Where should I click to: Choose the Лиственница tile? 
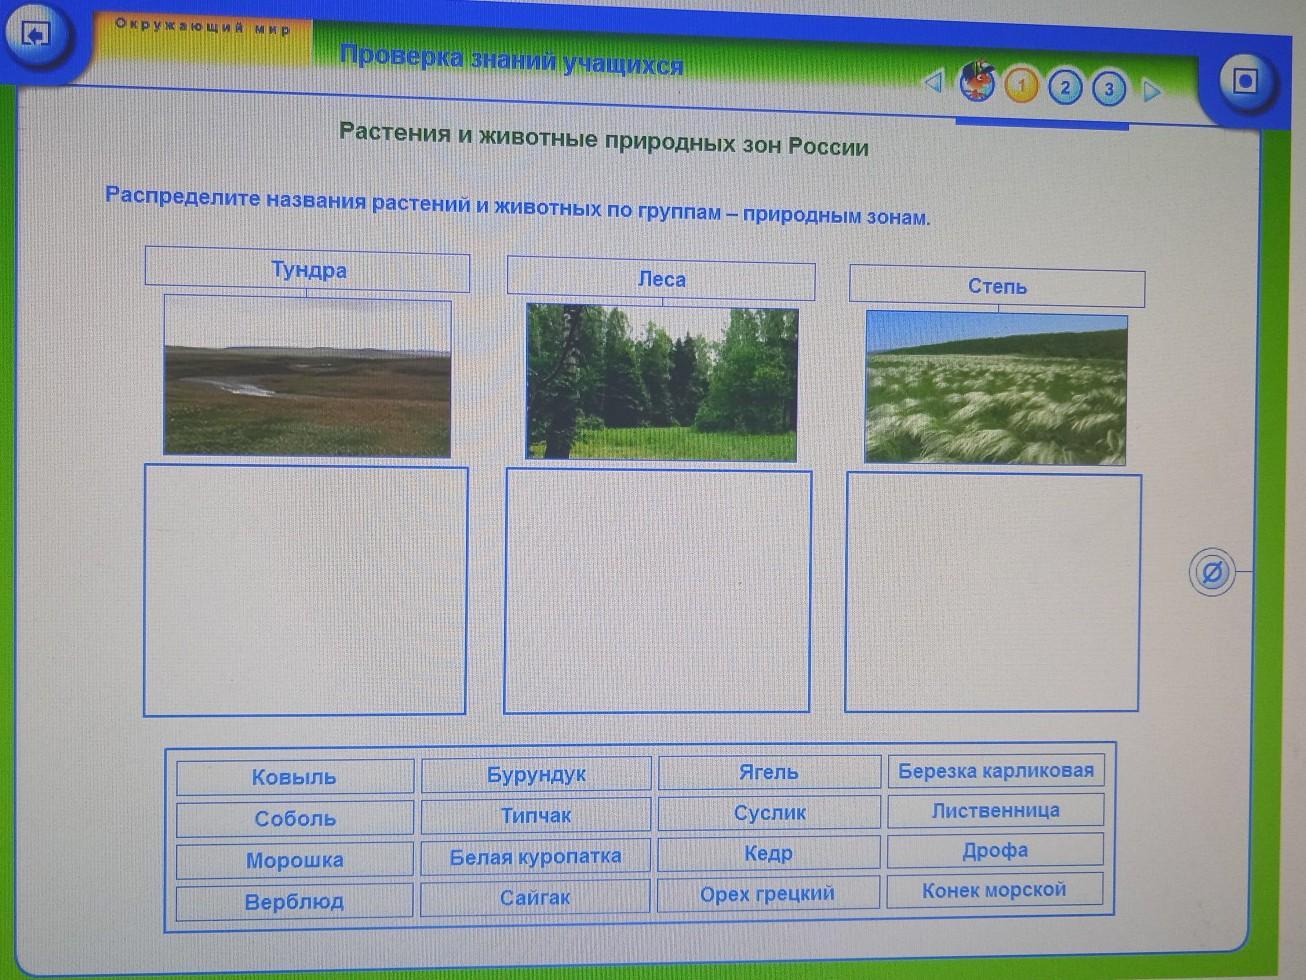pyautogui.click(x=996, y=810)
